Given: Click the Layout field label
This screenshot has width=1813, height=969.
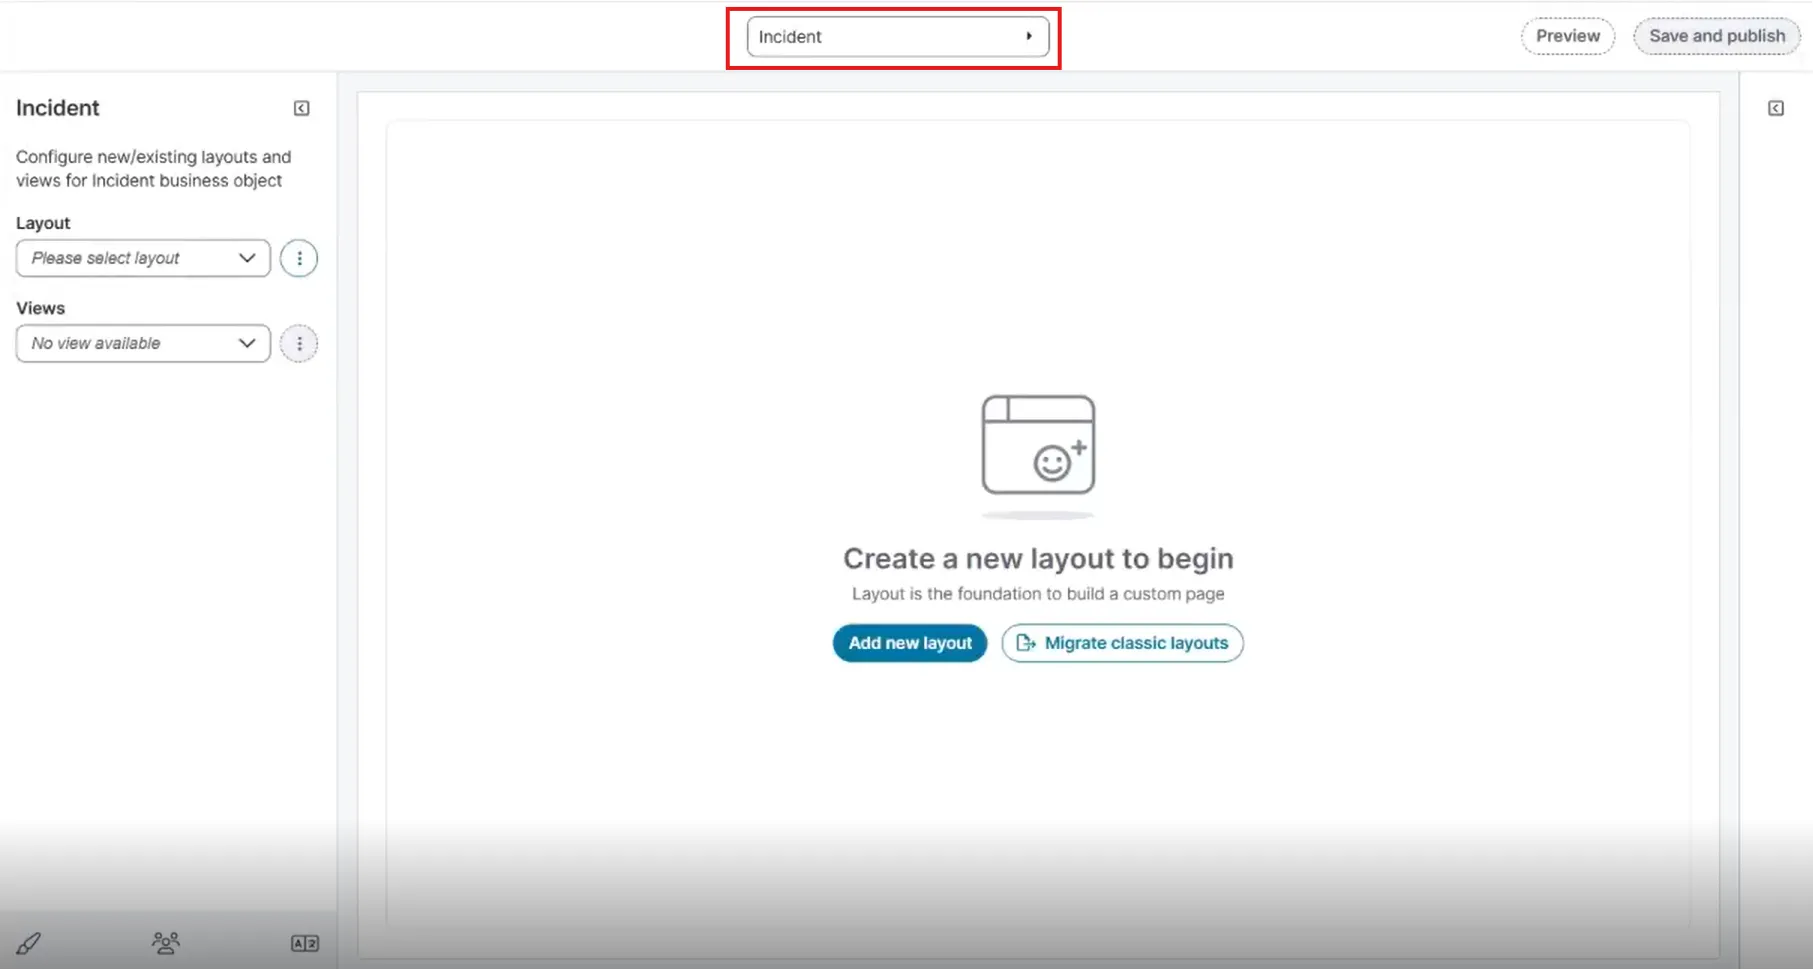Looking at the screenshot, I should 43,223.
